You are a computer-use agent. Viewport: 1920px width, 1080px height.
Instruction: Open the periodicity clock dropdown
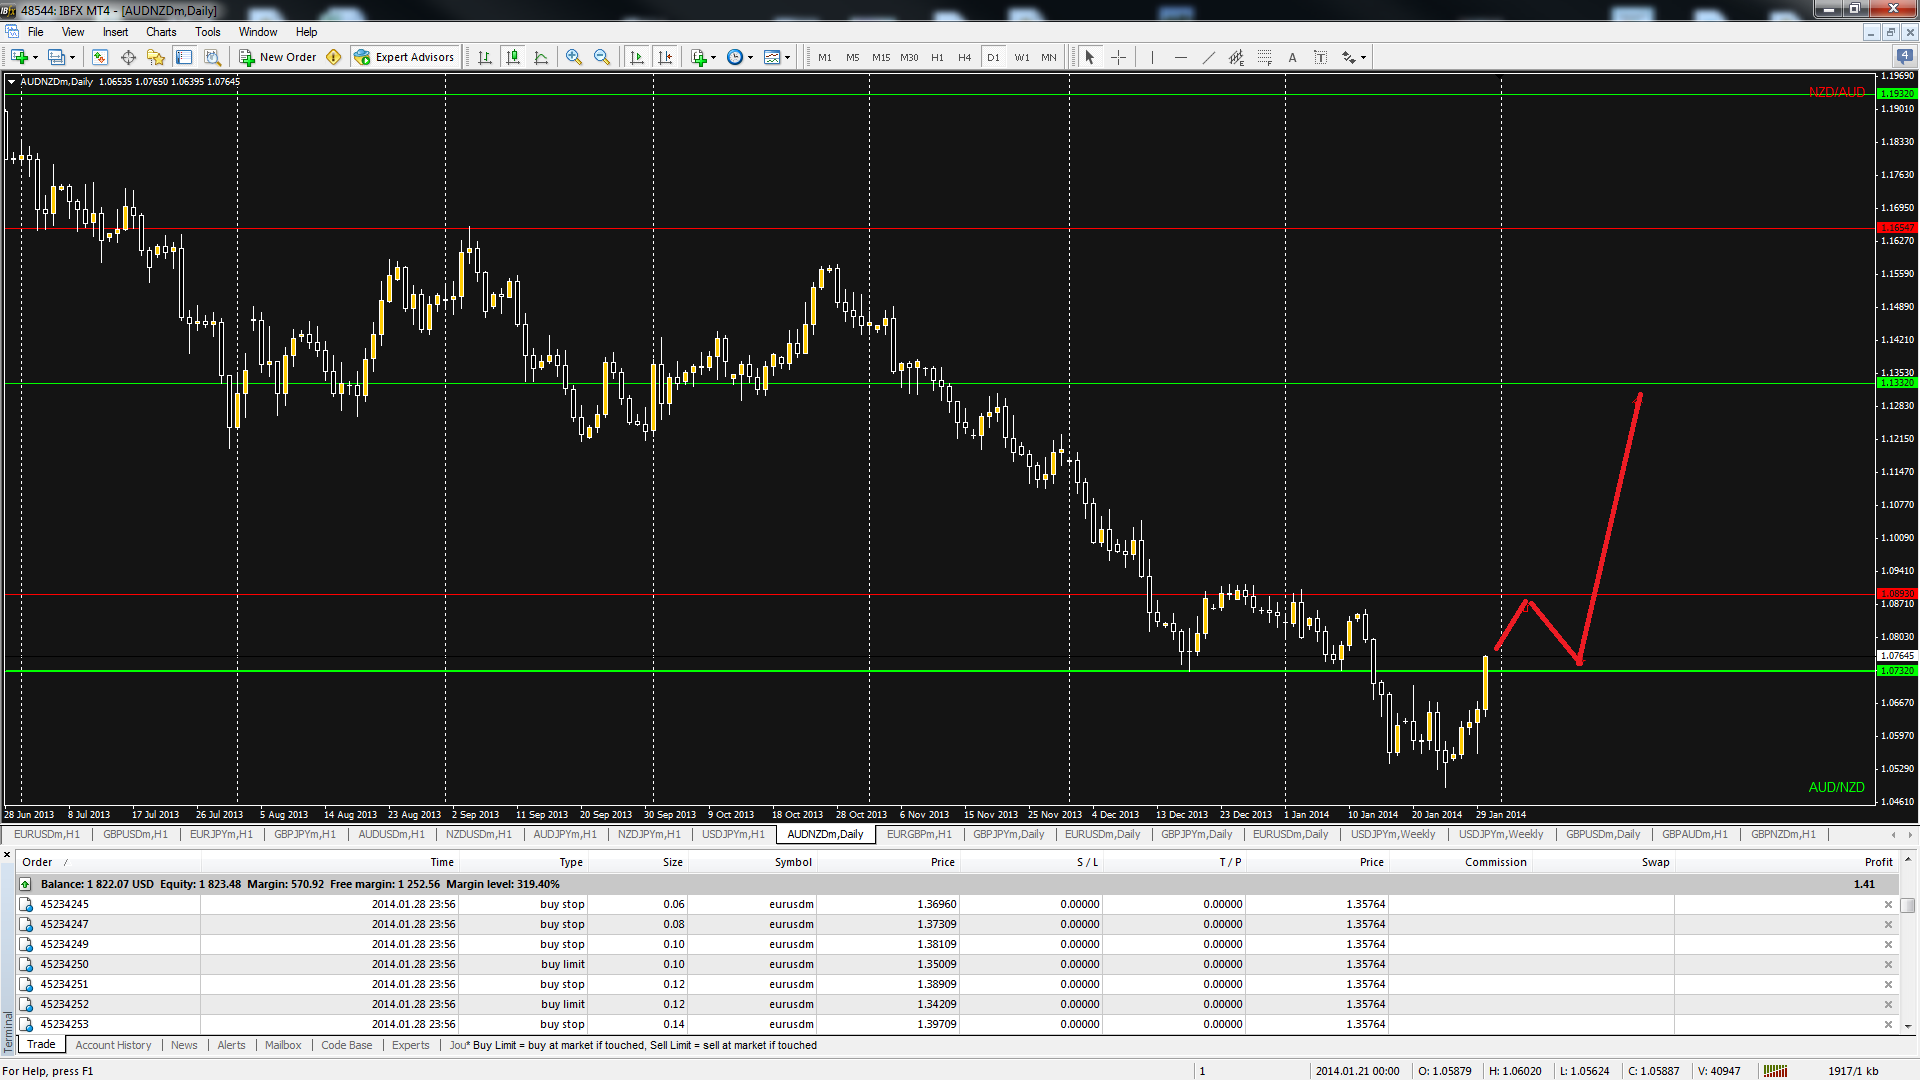750,57
